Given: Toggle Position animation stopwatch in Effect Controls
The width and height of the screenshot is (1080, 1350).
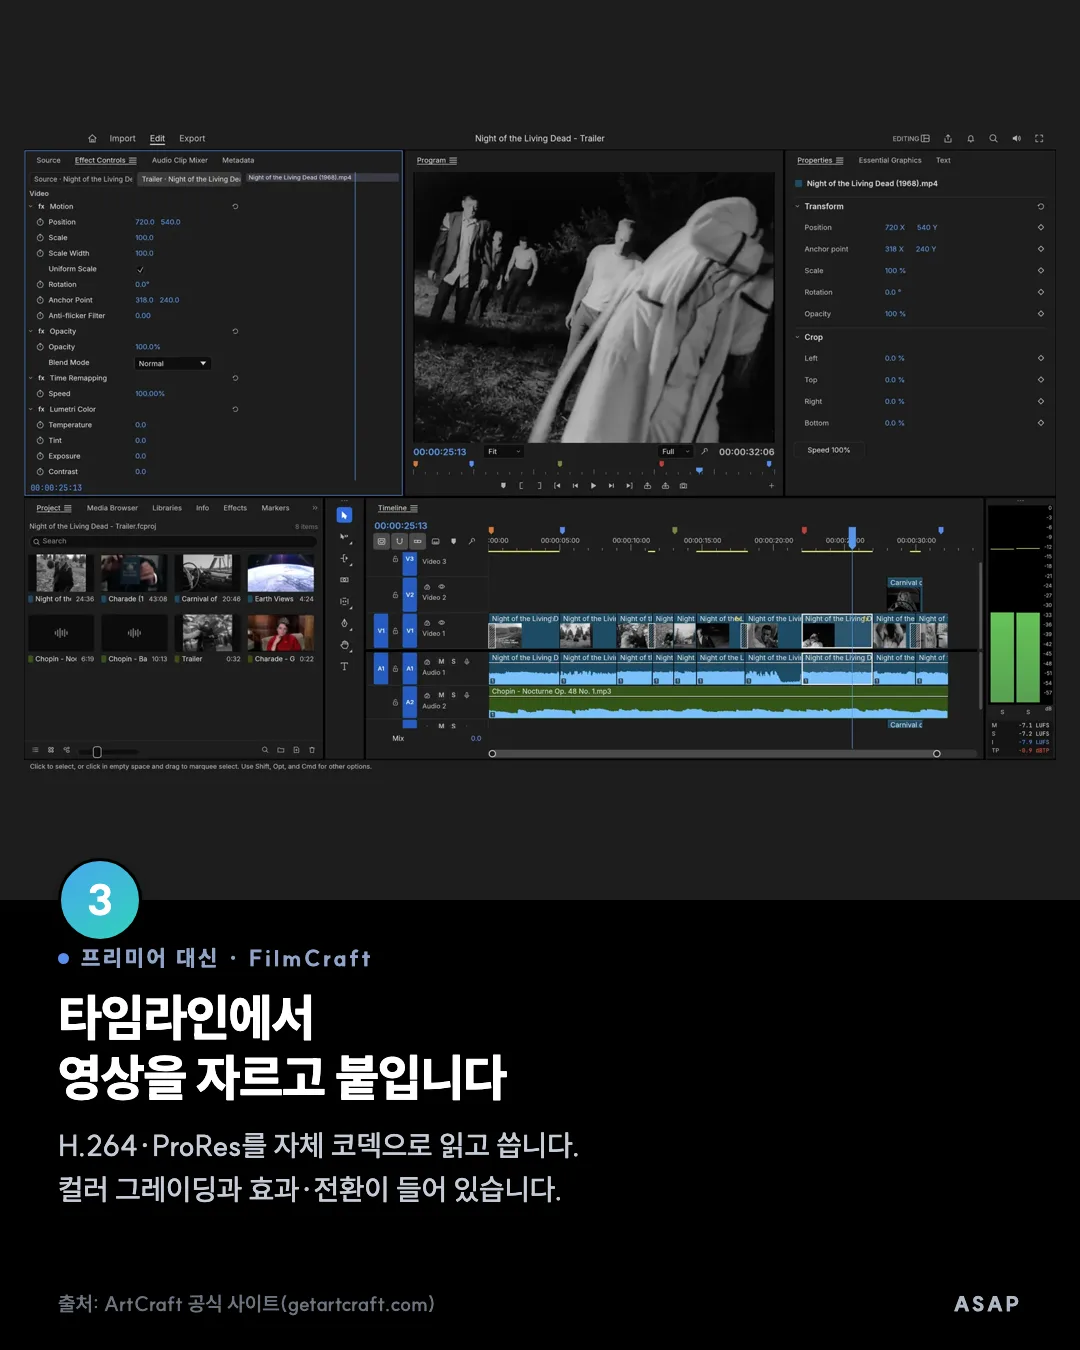Looking at the screenshot, I should [40, 222].
